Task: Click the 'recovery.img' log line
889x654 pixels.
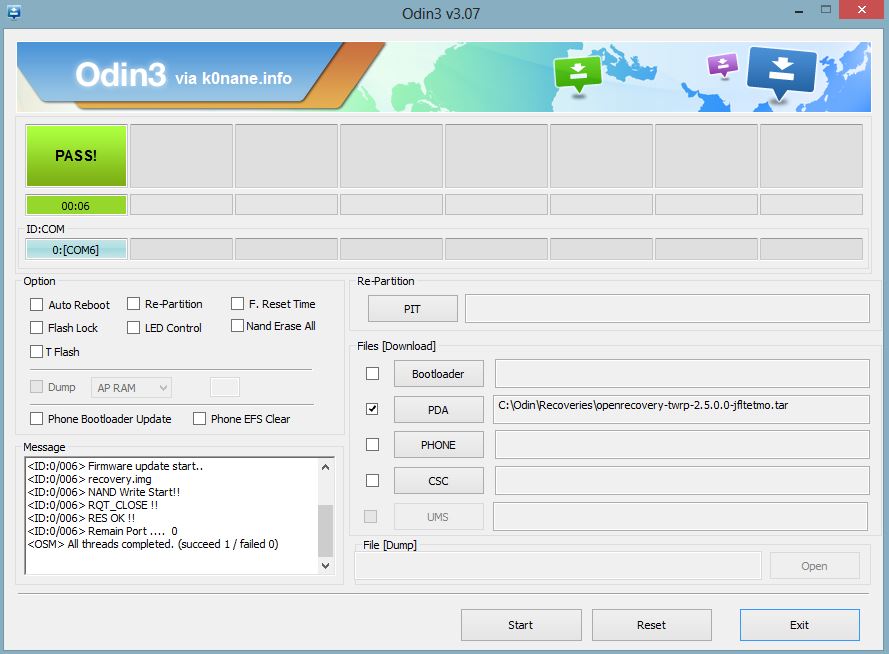Action: coord(90,479)
